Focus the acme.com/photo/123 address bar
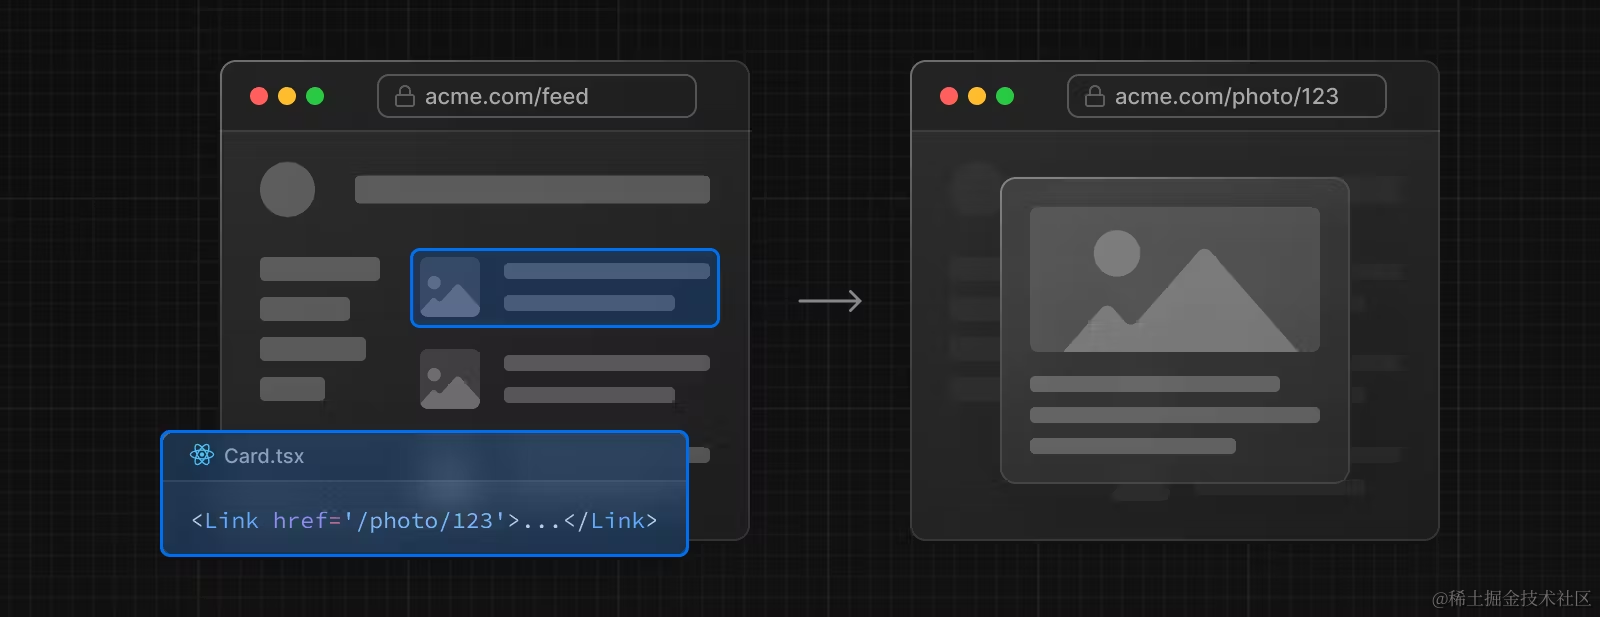This screenshot has width=1600, height=617. pos(1226,96)
